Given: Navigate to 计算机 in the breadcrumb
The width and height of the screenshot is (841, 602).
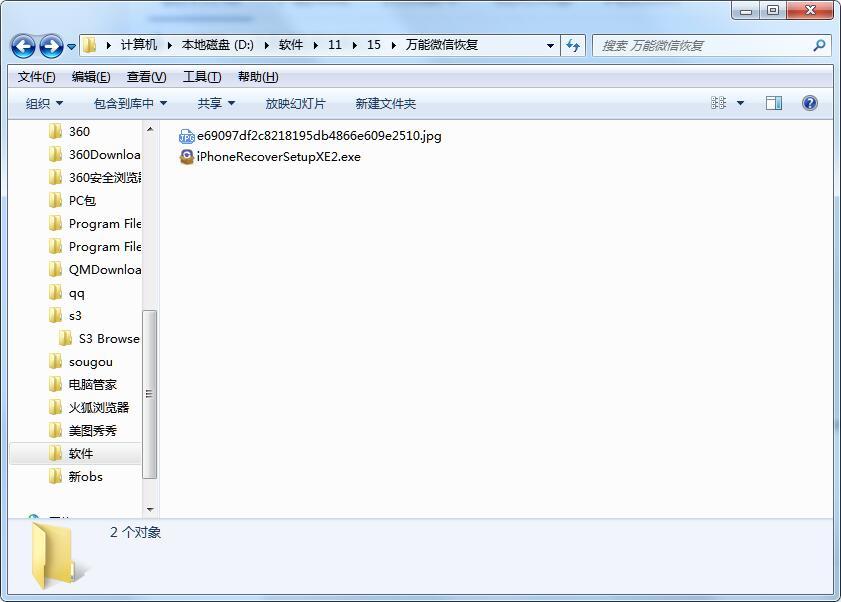Looking at the screenshot, I should (x=139, y=45).
